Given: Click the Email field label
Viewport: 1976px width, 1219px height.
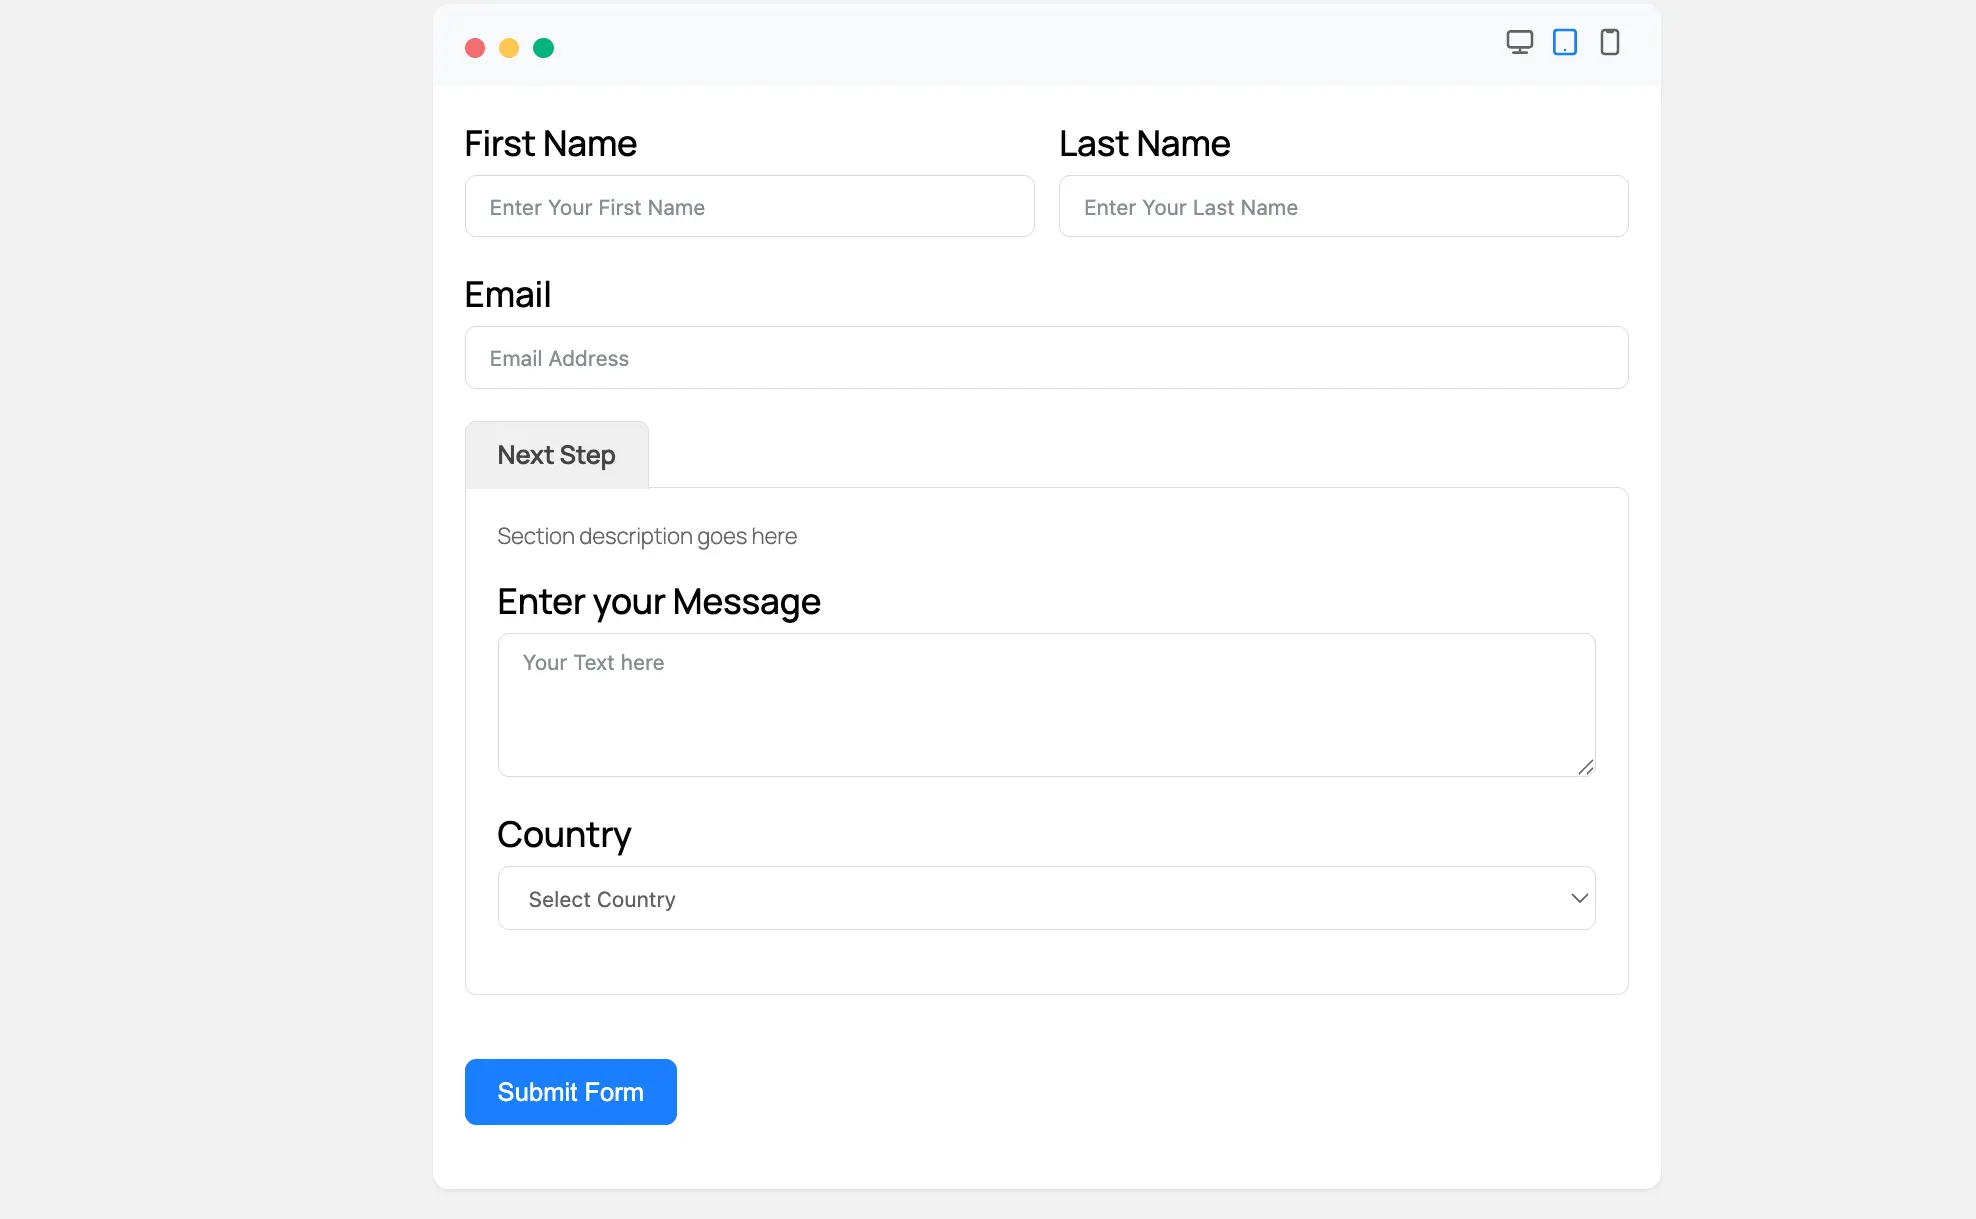Looking at the screenshot, I should coord(507,295).
